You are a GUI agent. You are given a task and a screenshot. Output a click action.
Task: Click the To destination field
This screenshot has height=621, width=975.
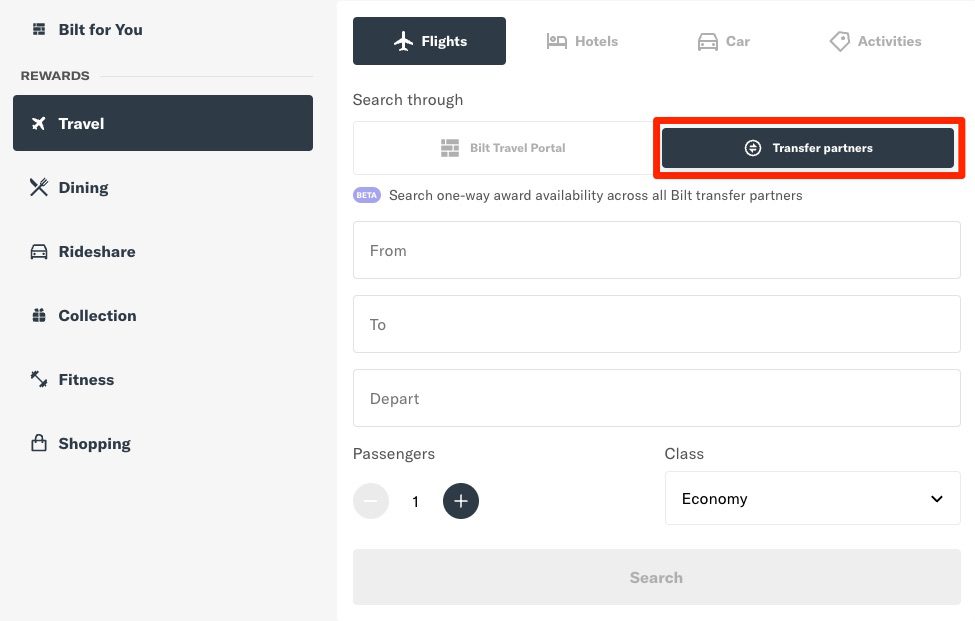(x=656, y=325)
